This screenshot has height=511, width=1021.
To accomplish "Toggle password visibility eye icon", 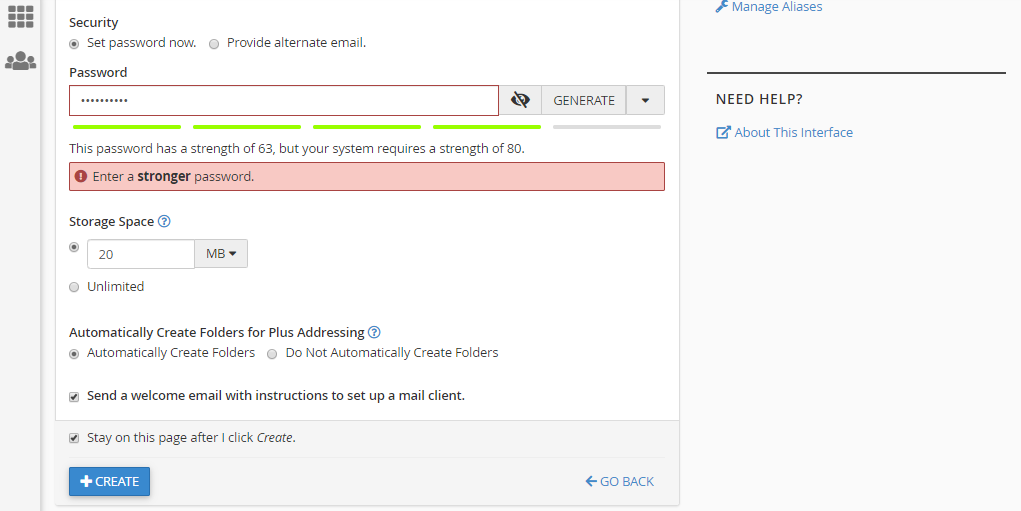I will [x=520, y=100].
